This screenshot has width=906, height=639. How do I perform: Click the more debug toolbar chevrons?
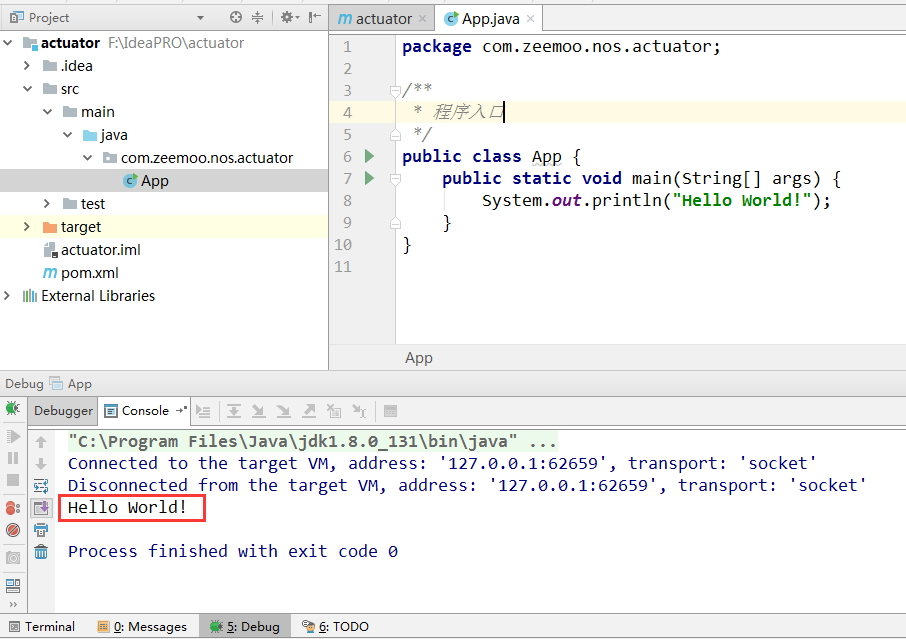pyautogui.click(x=13, y=604)
